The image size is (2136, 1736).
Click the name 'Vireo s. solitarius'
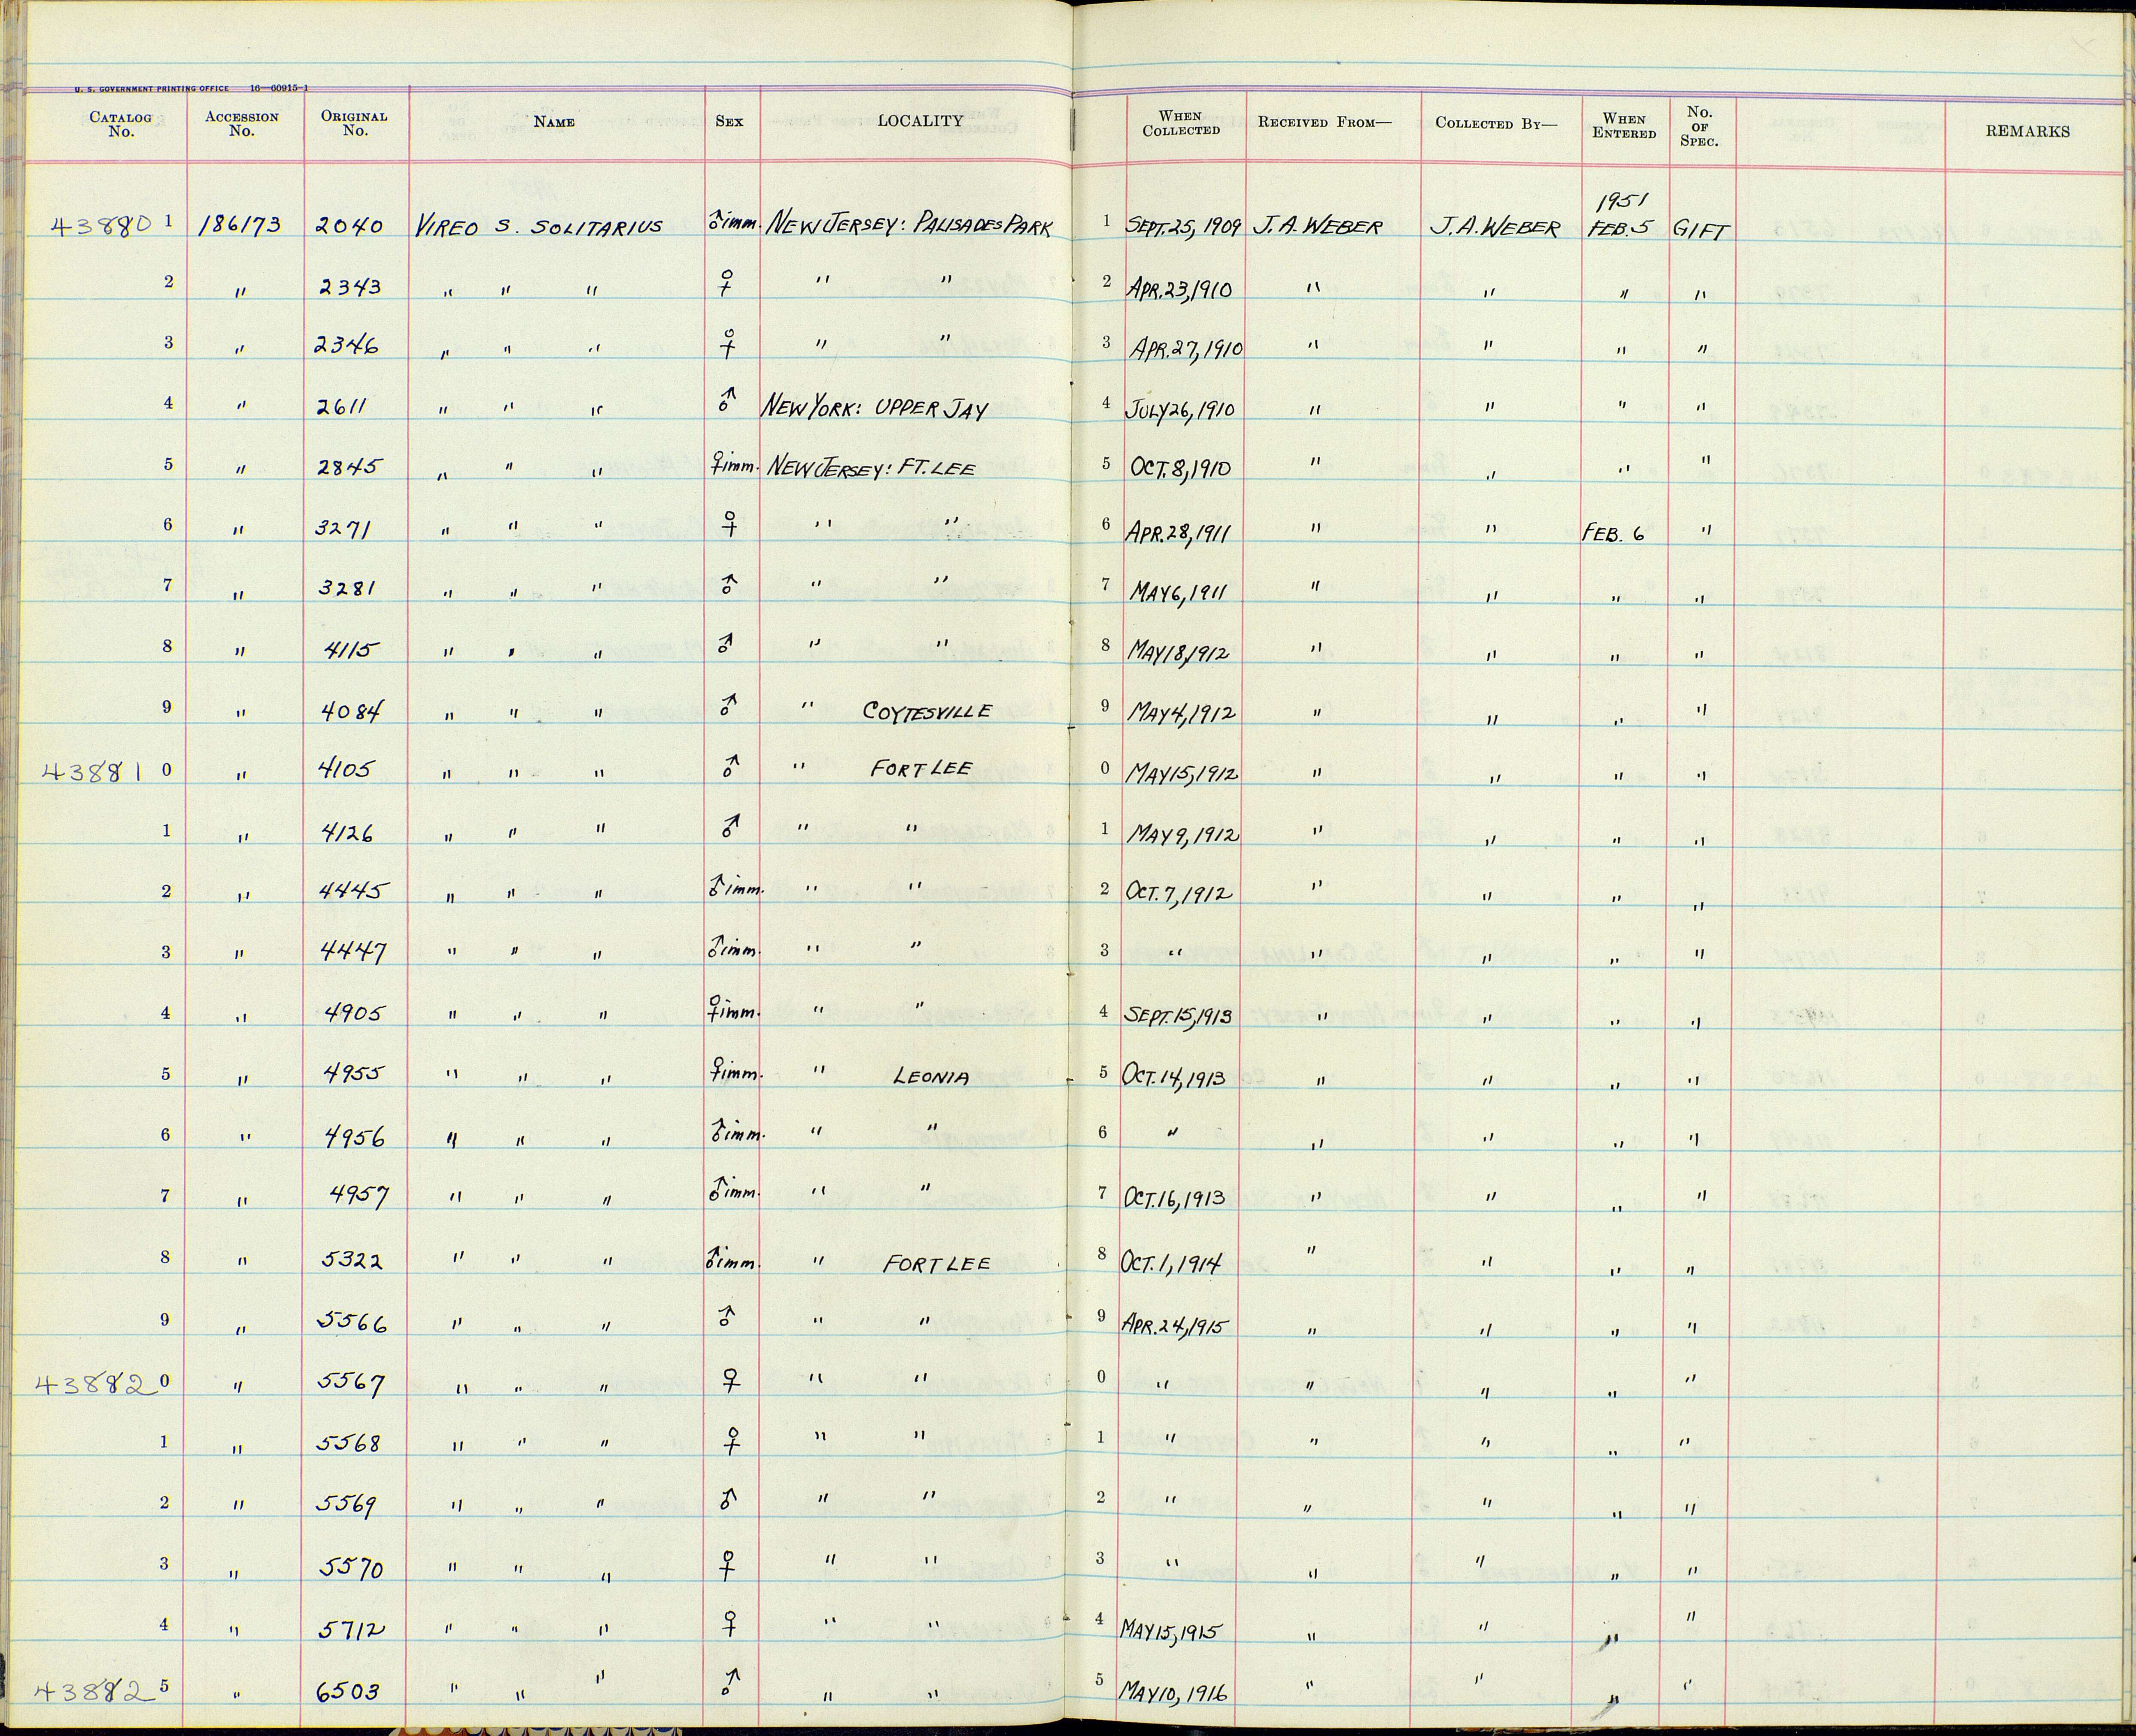[538, 226]
